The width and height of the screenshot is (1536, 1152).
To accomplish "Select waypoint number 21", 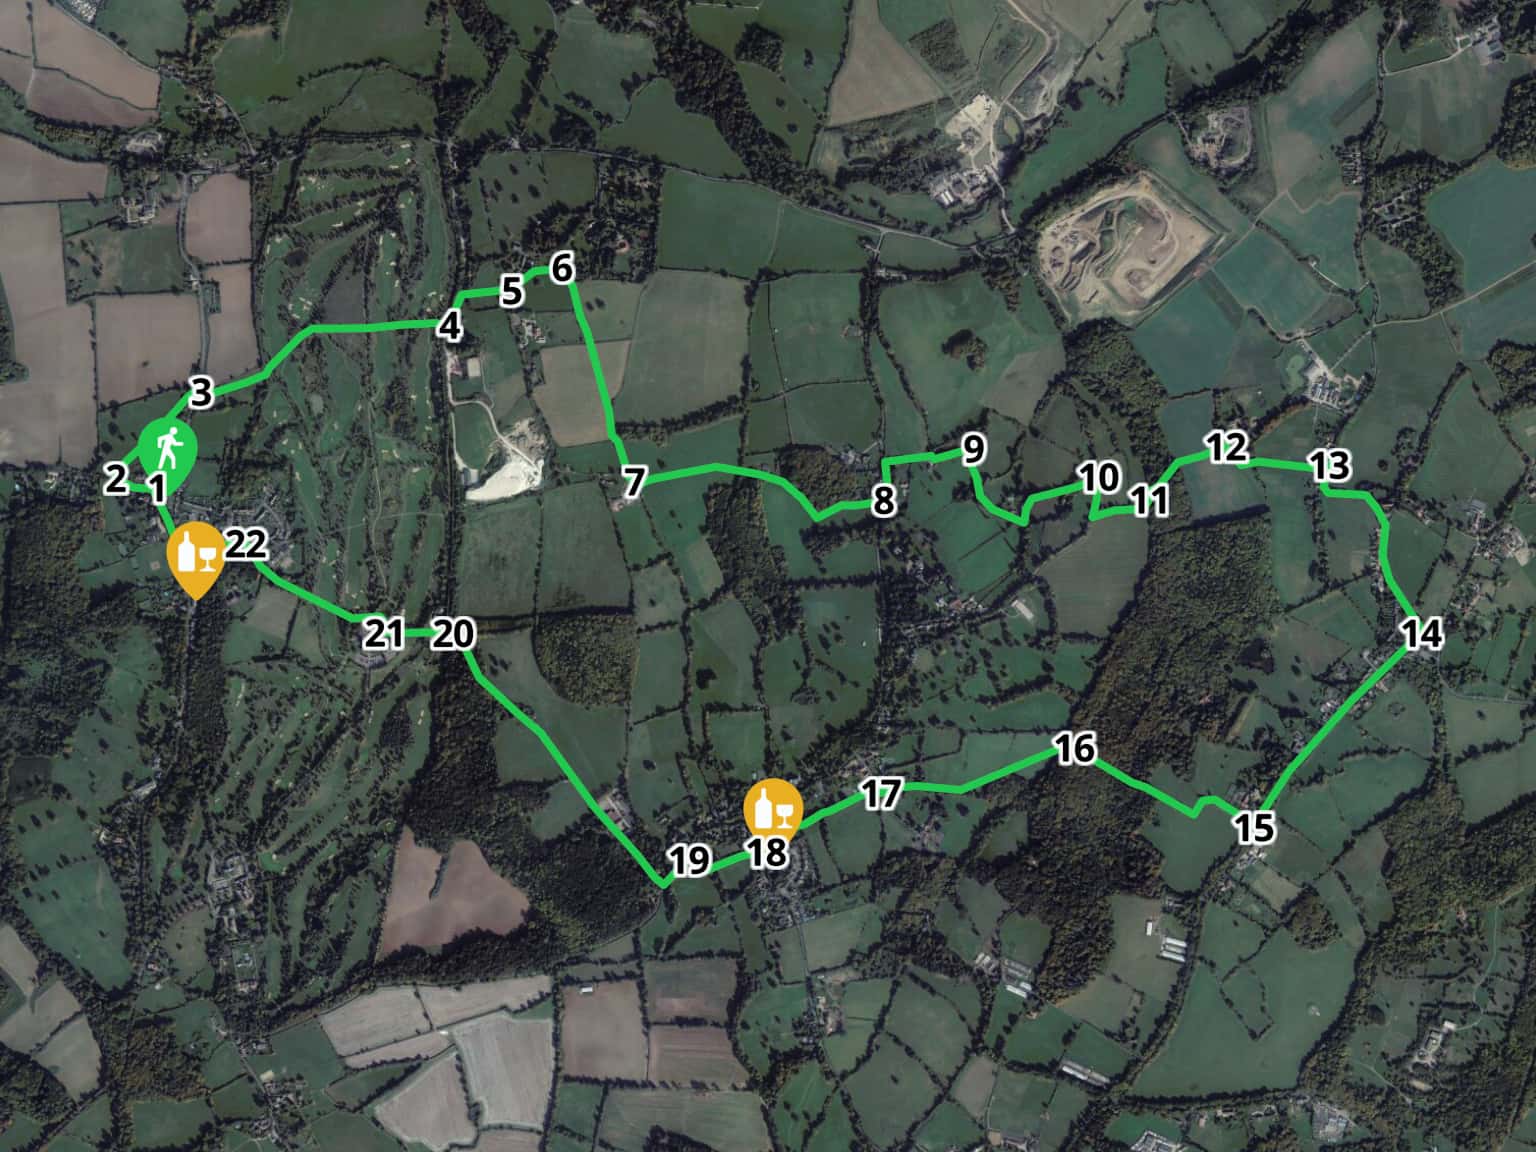I will (x=383, y=633).
